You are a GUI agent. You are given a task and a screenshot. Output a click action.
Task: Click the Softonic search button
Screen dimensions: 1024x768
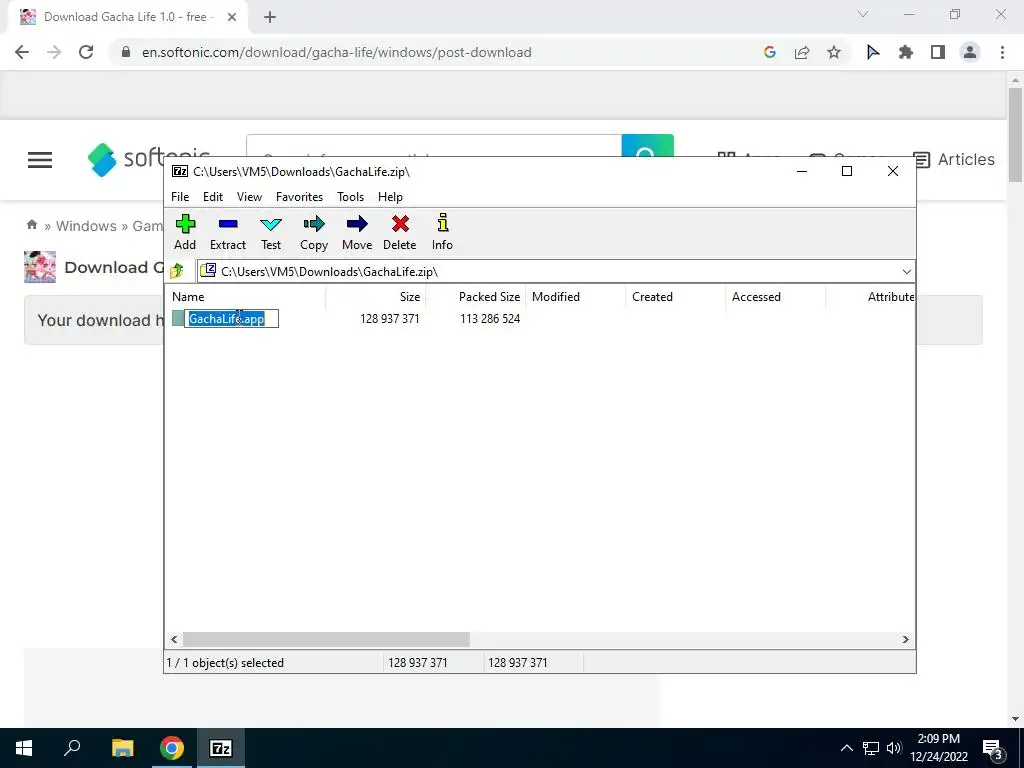click(x=647, y=146)
